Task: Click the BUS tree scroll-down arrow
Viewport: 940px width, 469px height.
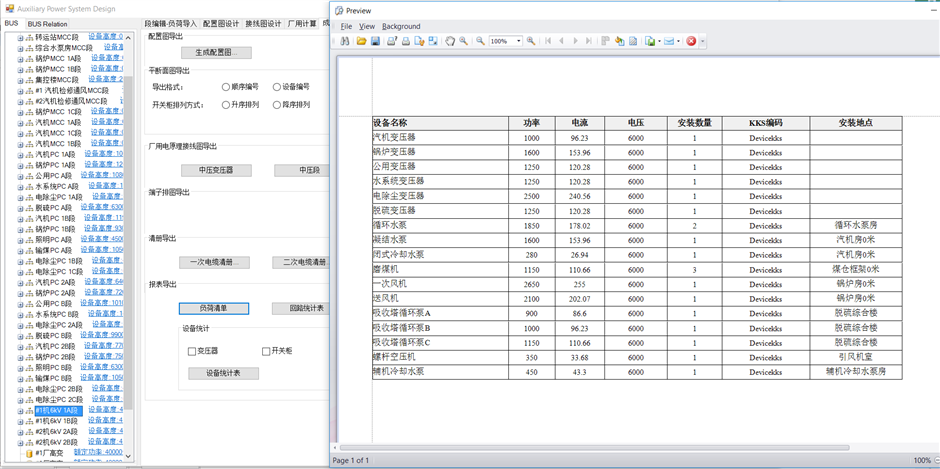Action: (x=128, y=456)
